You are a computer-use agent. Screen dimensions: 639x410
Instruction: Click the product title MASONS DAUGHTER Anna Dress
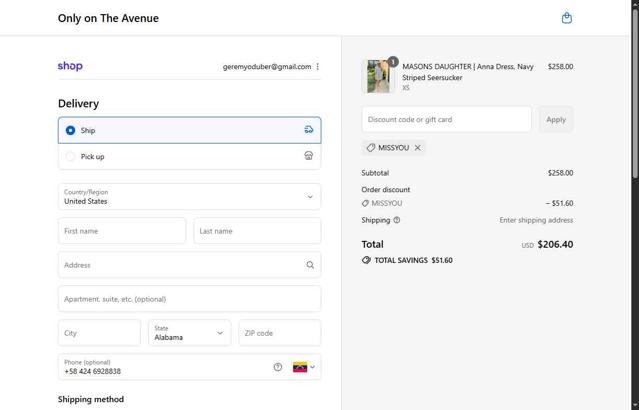tap(467, 72)
